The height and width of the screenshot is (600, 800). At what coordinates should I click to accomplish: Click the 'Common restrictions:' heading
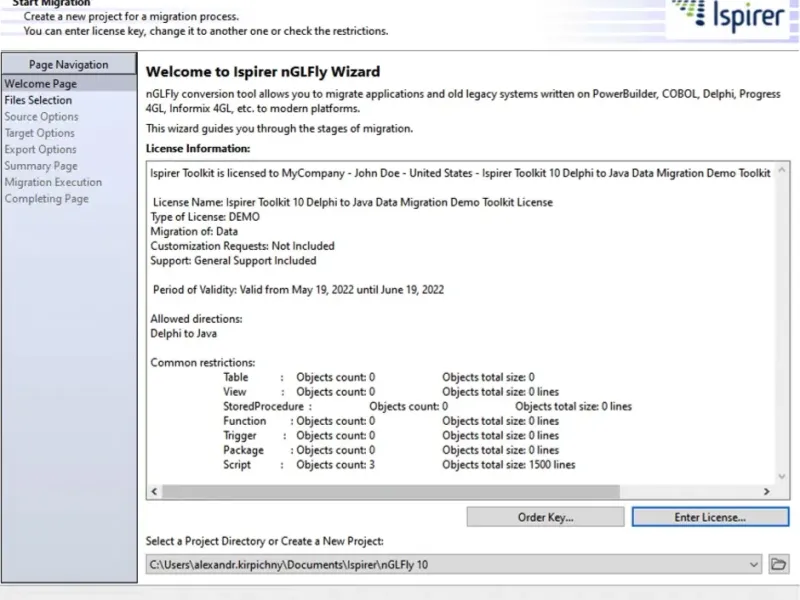point(203,363)
